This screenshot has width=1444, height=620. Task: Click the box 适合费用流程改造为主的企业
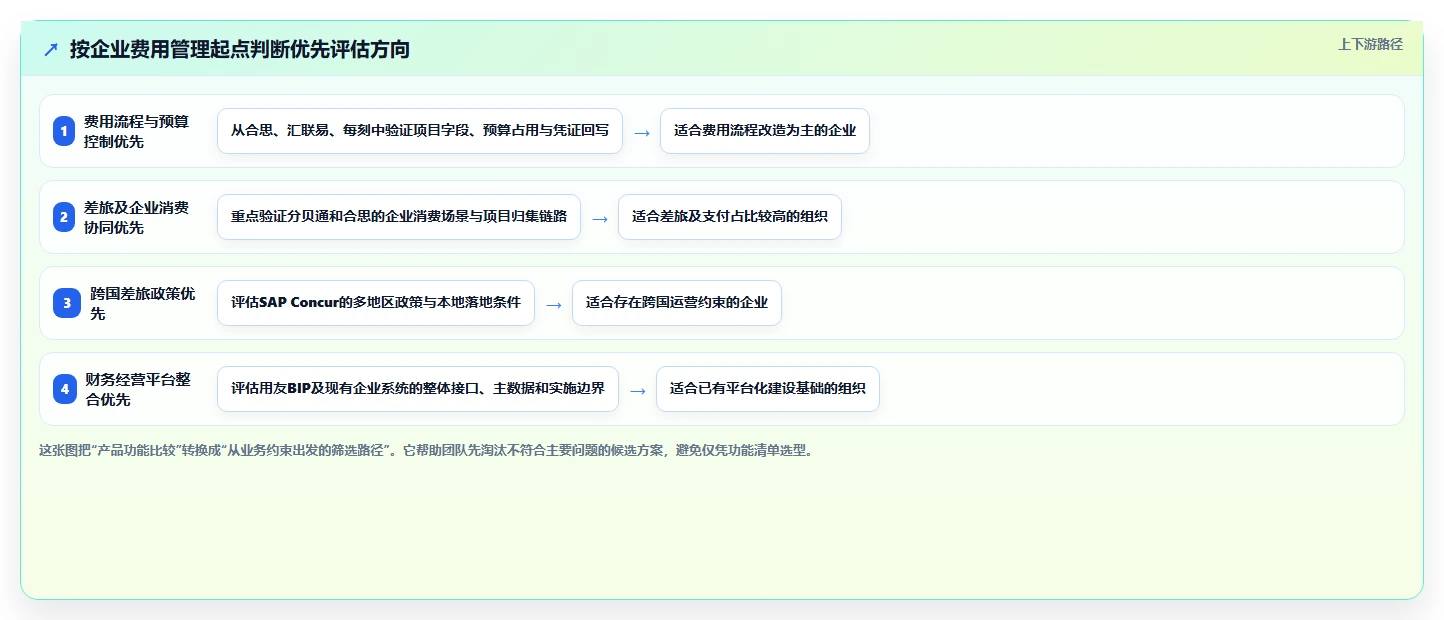pos(765,131)
